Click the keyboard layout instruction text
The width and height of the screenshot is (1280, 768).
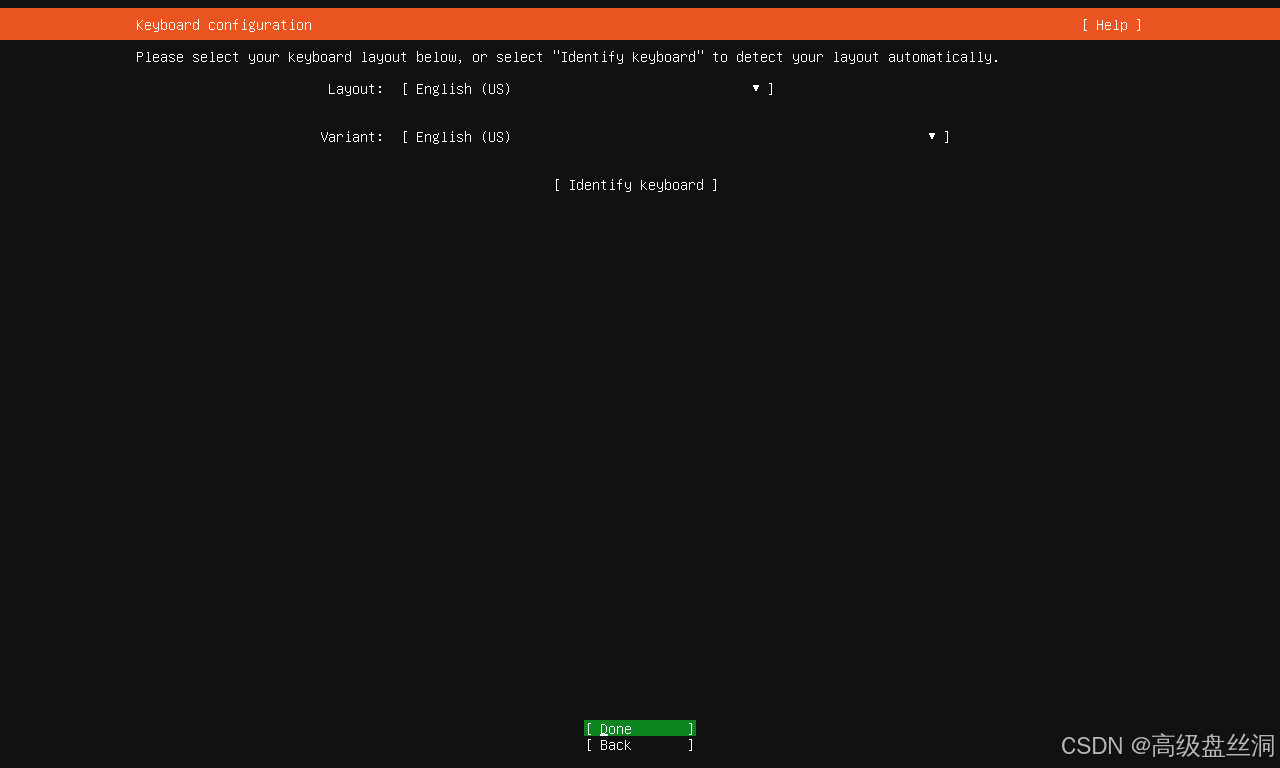[x=568, y=57]
